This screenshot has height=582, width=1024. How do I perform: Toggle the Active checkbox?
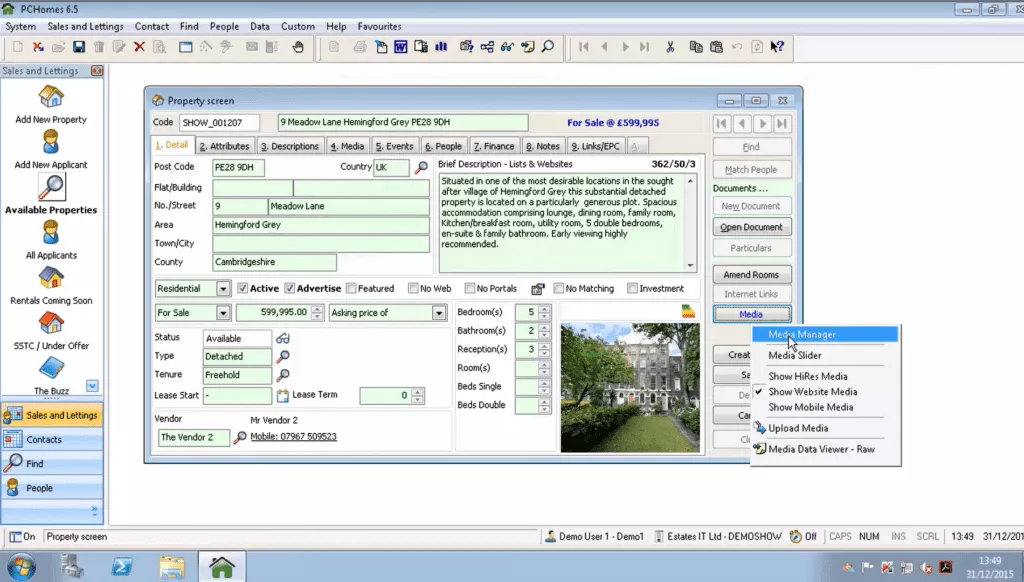(x=243, y=288)
